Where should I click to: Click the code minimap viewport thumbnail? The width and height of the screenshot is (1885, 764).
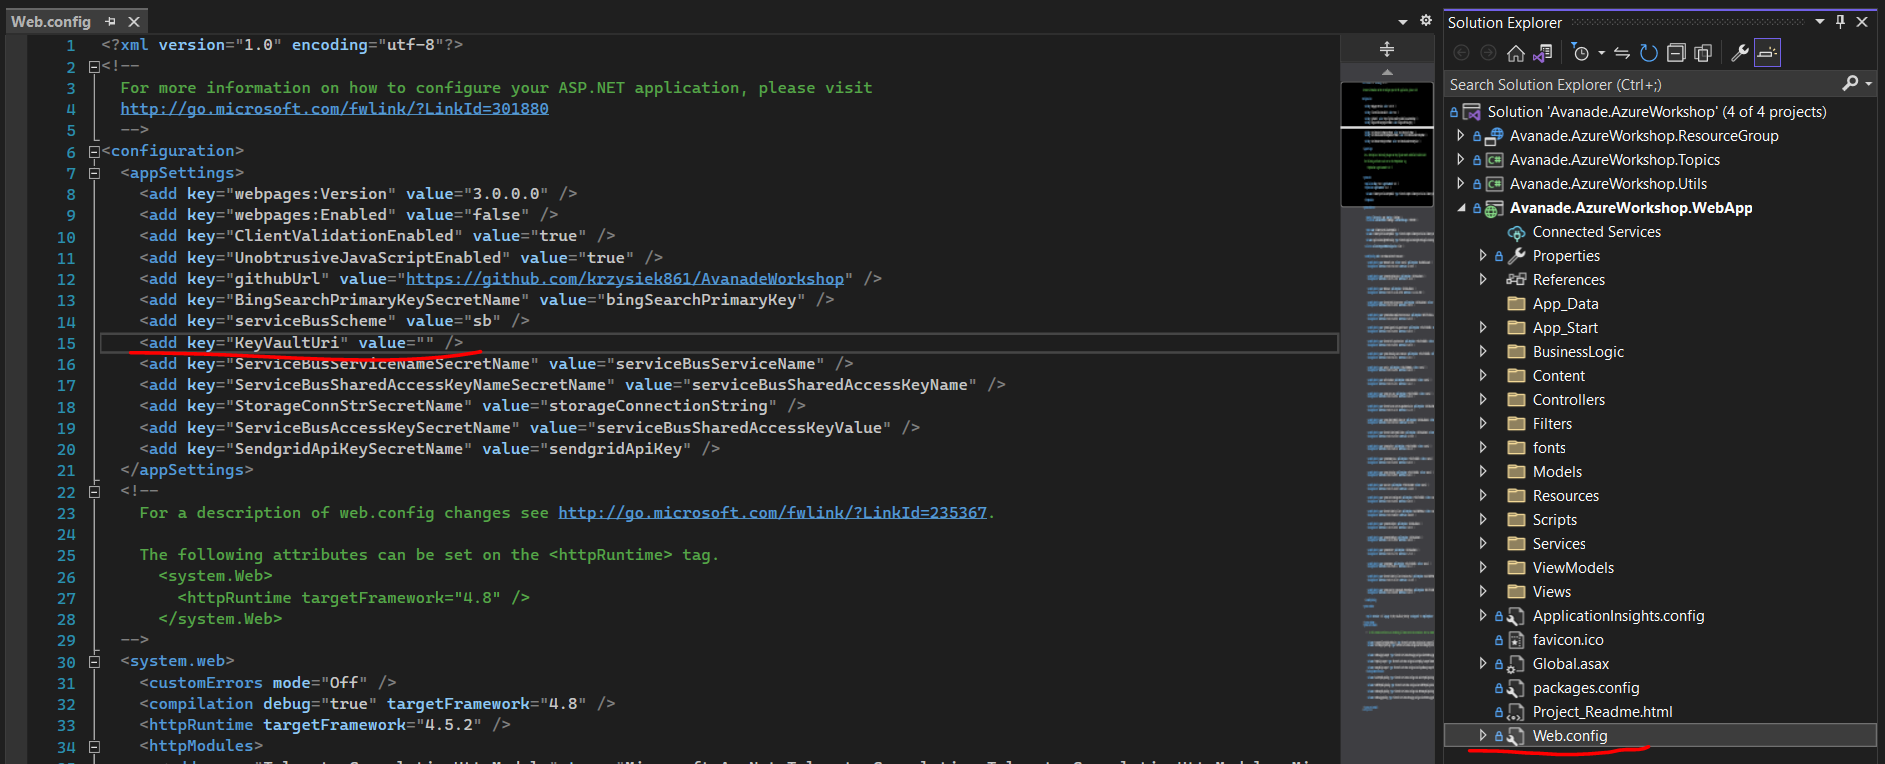coord(1387,143)
